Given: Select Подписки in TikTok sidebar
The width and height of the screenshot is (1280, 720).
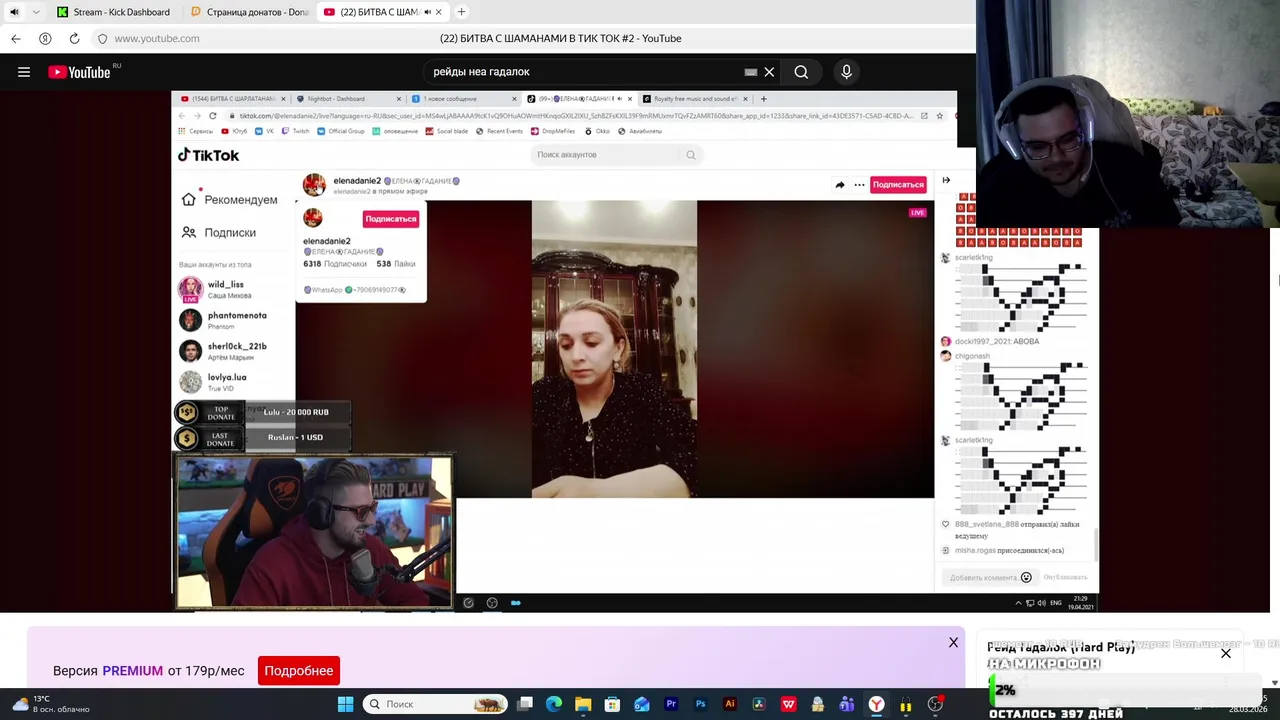Looking at the screenshot, I should click(219, 233).
